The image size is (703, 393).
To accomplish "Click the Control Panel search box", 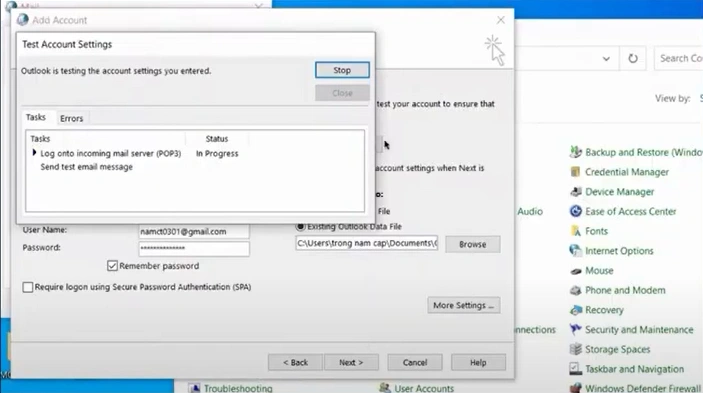I will click(679, 59).
